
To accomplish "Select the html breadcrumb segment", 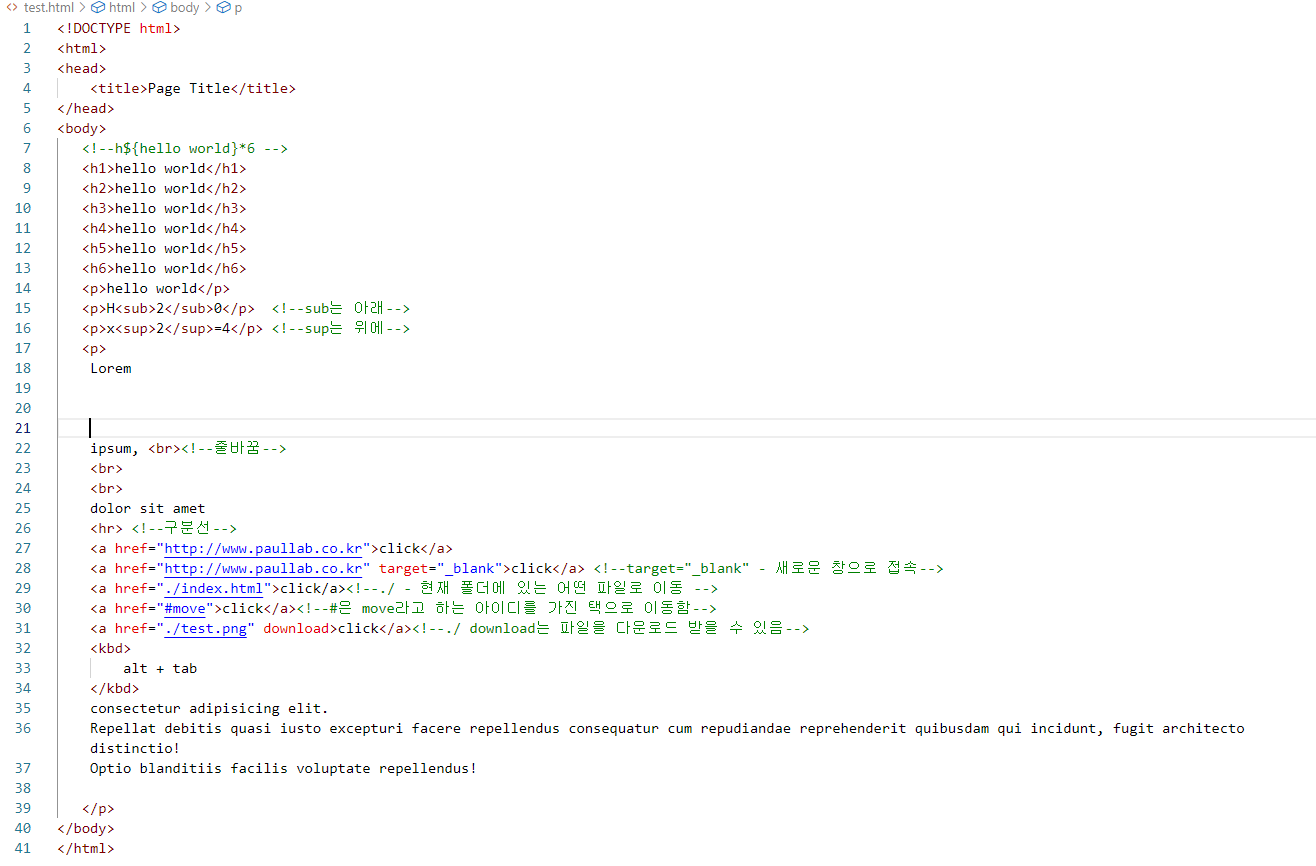I will (x=122, y=7).
